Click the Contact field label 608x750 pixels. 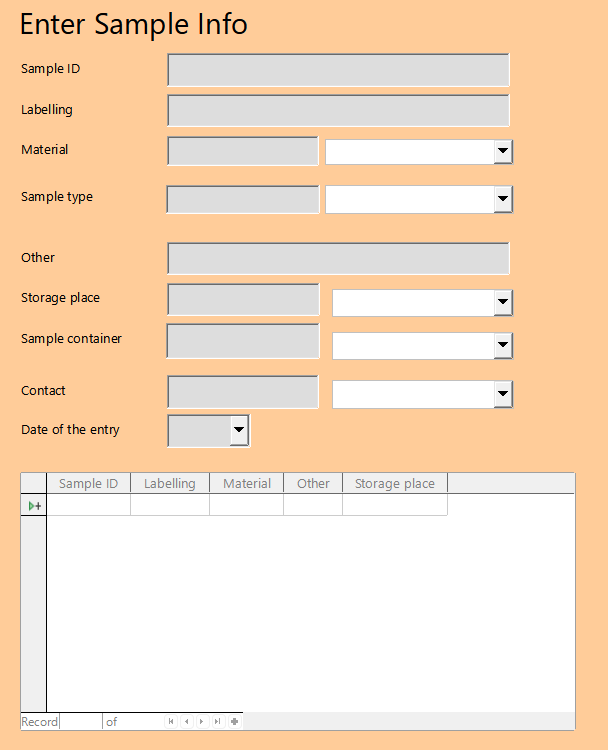[x=43, y=391]
